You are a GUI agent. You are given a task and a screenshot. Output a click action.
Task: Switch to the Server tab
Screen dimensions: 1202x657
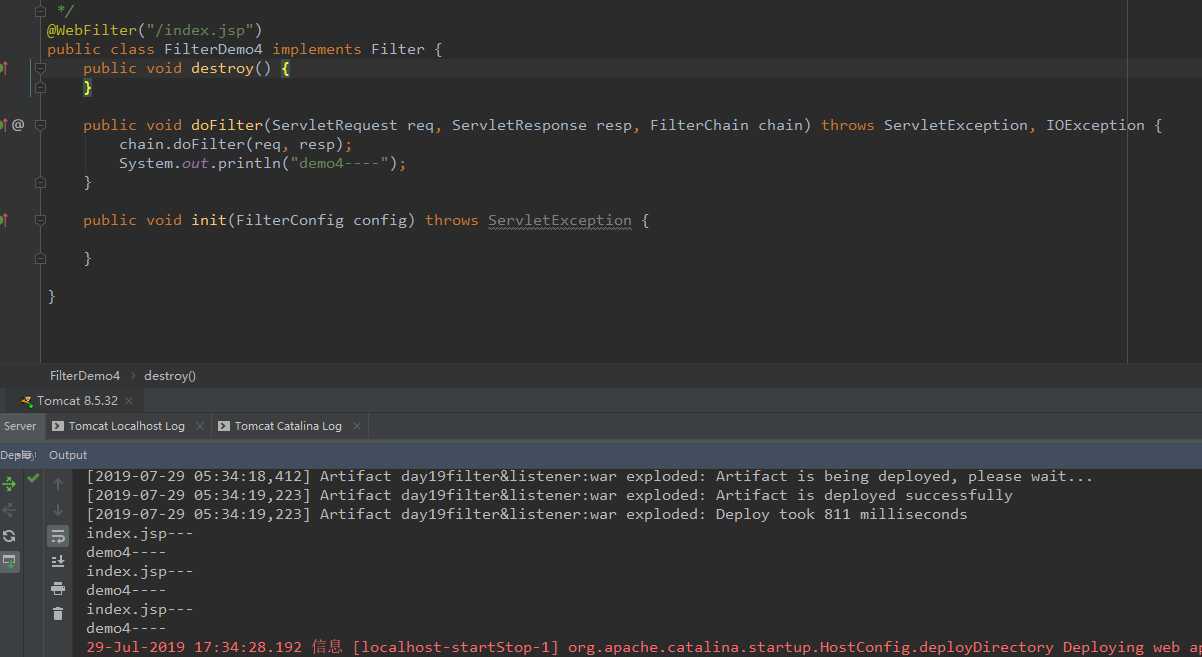click(x=20, y=426)
